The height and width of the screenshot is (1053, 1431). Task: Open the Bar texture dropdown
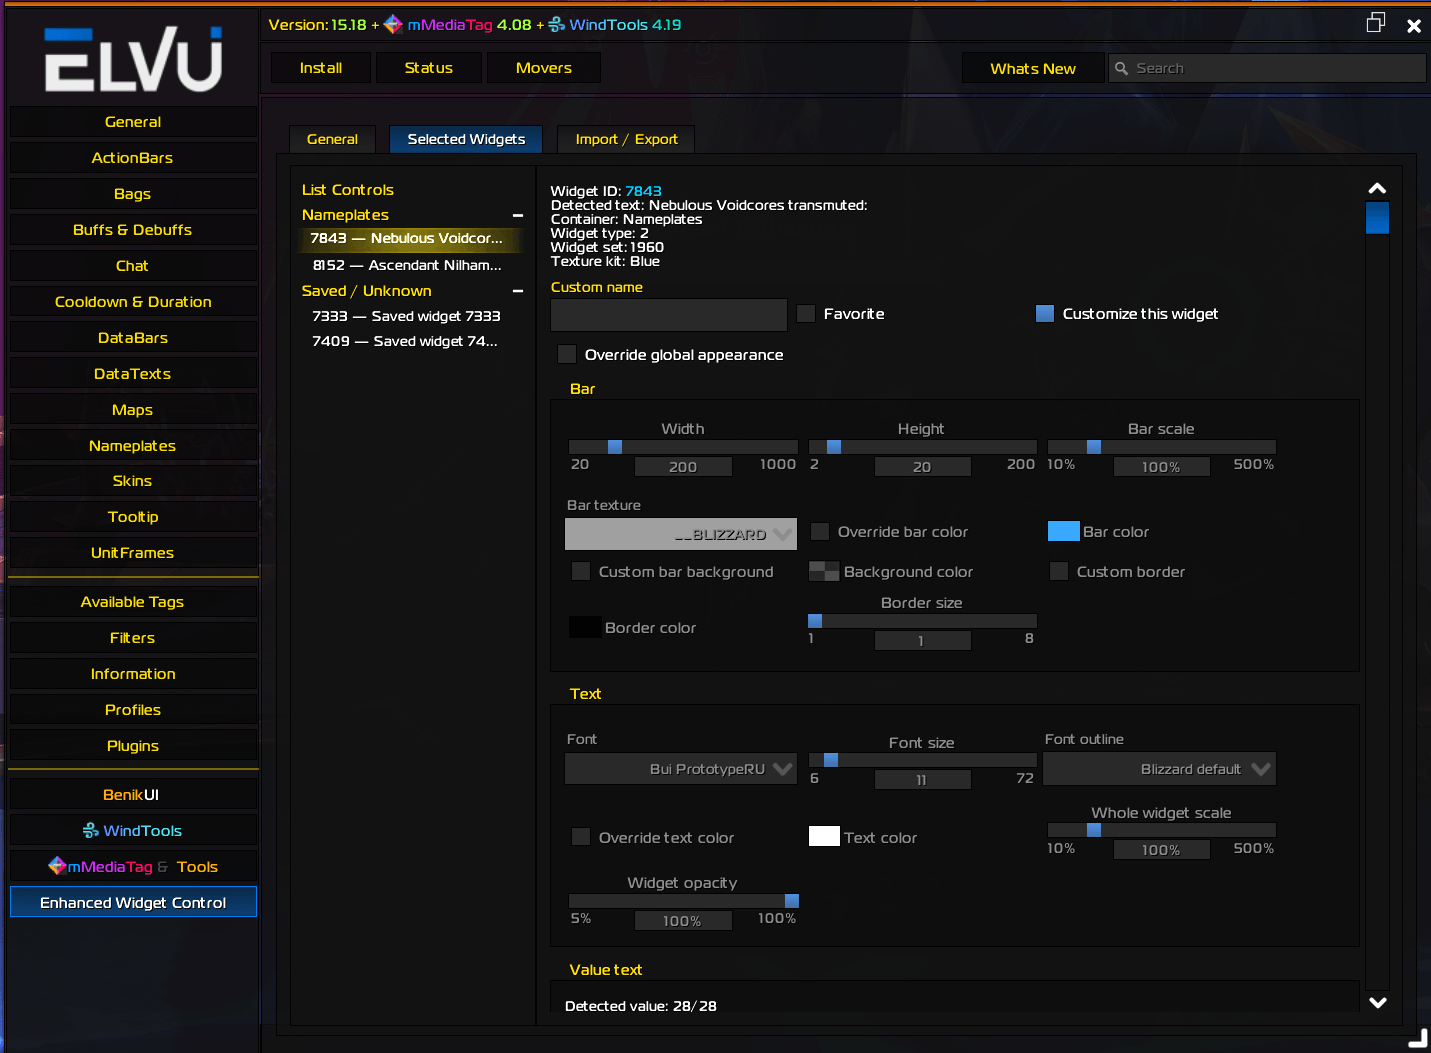pyautogui.click(x=681, y=534)
